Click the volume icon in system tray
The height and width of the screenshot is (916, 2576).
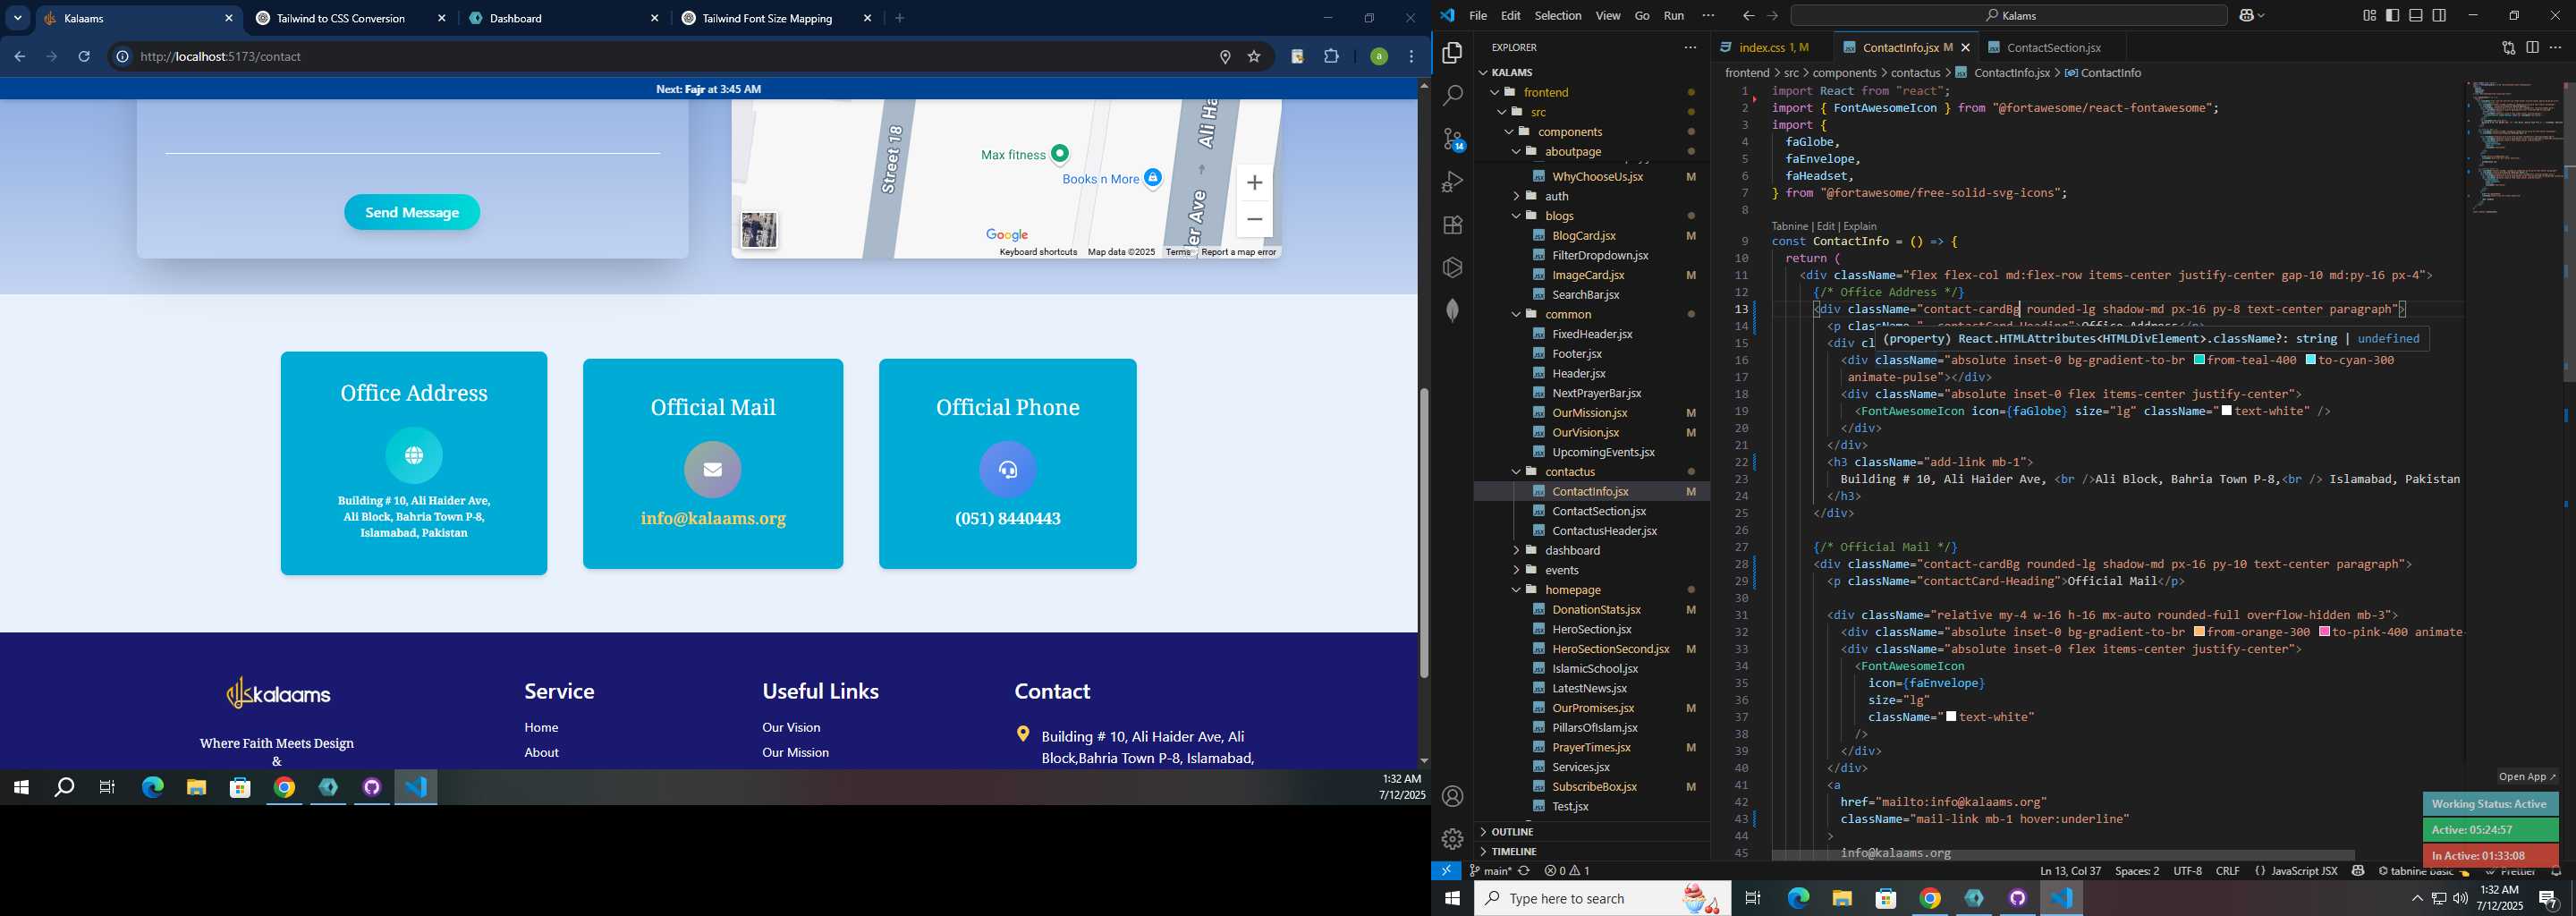click(x=2460, y=899)
